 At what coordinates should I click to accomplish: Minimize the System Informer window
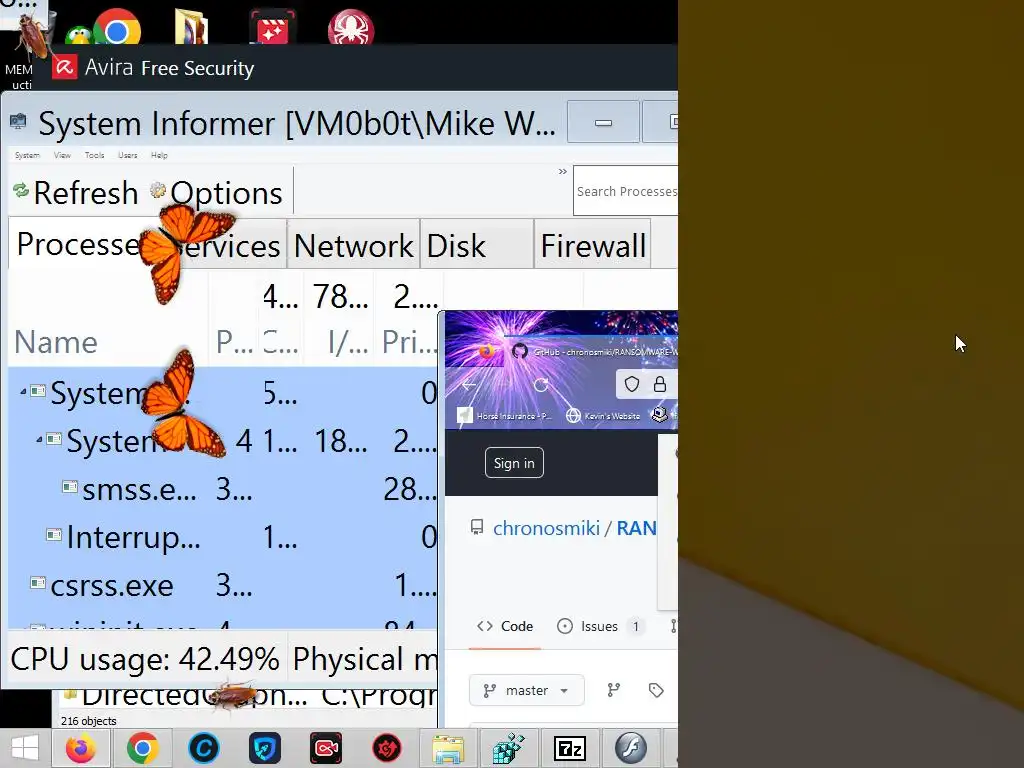603,122
